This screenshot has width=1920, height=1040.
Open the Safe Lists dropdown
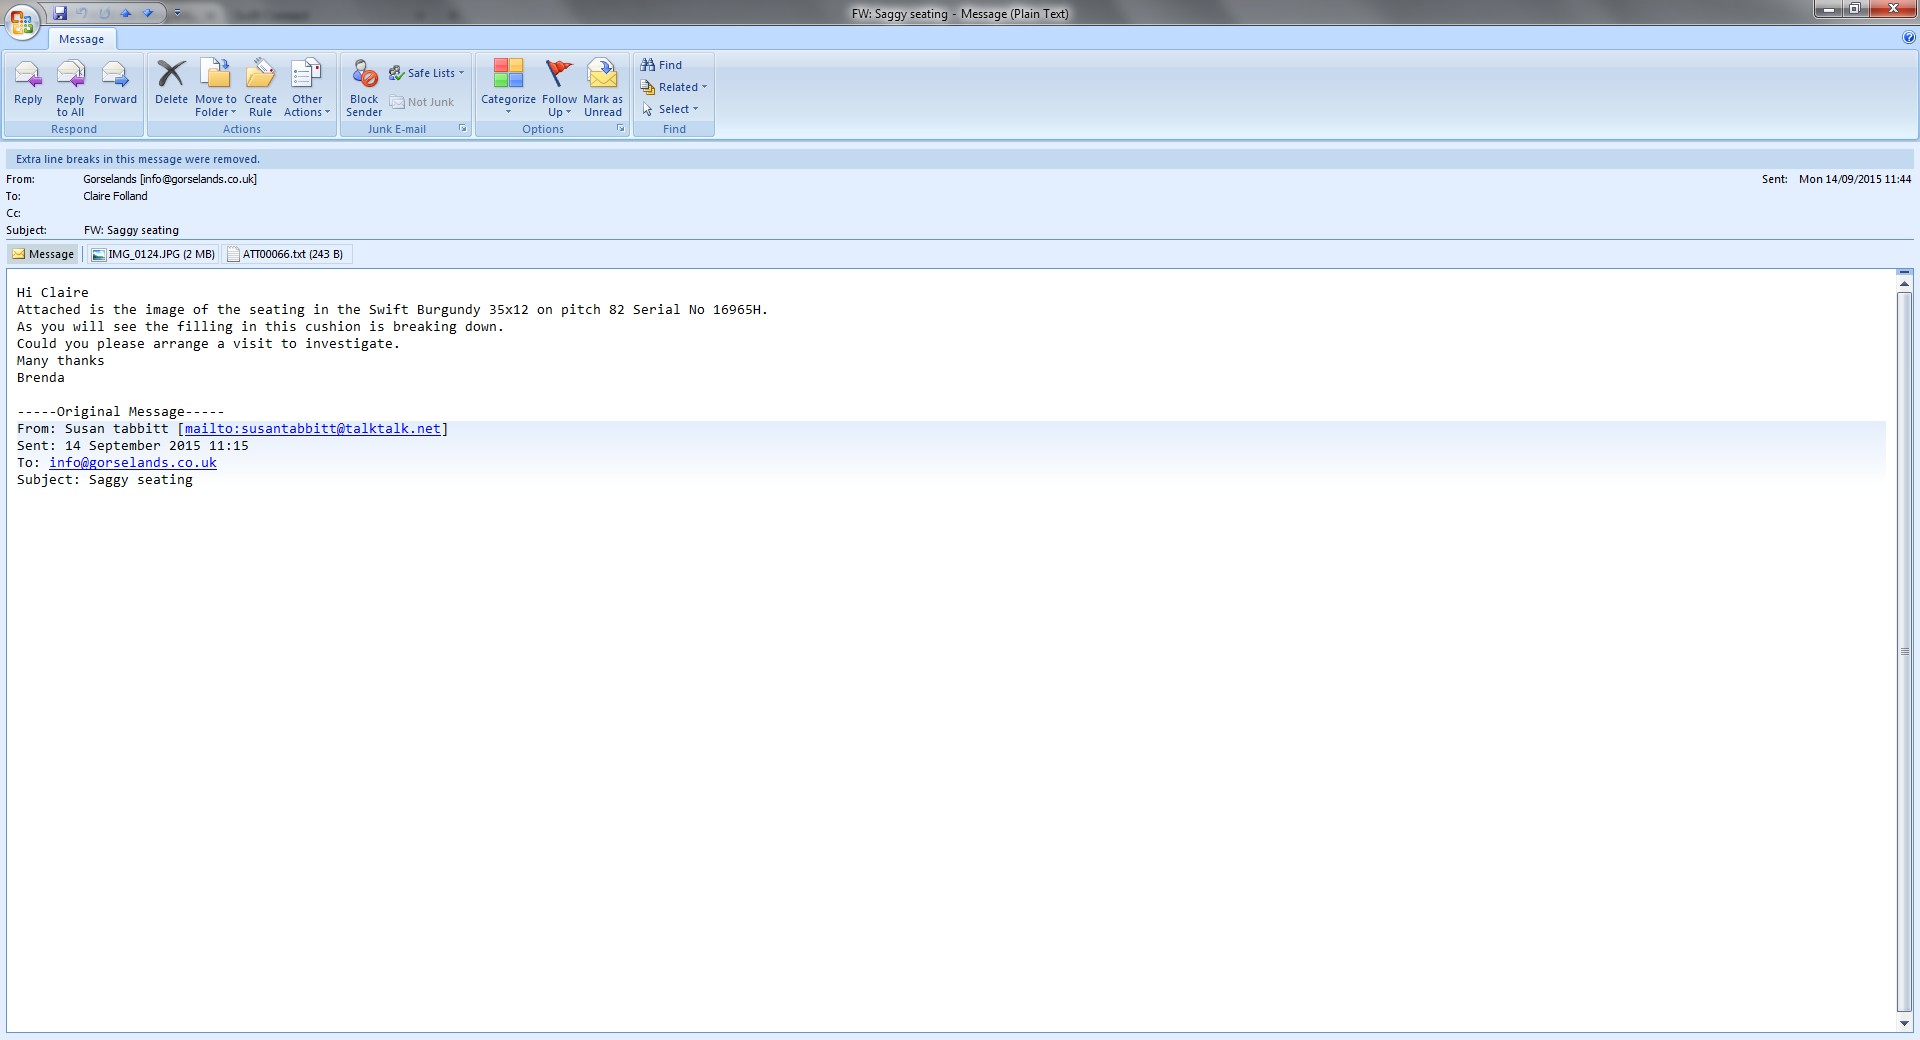click(427, 73)
